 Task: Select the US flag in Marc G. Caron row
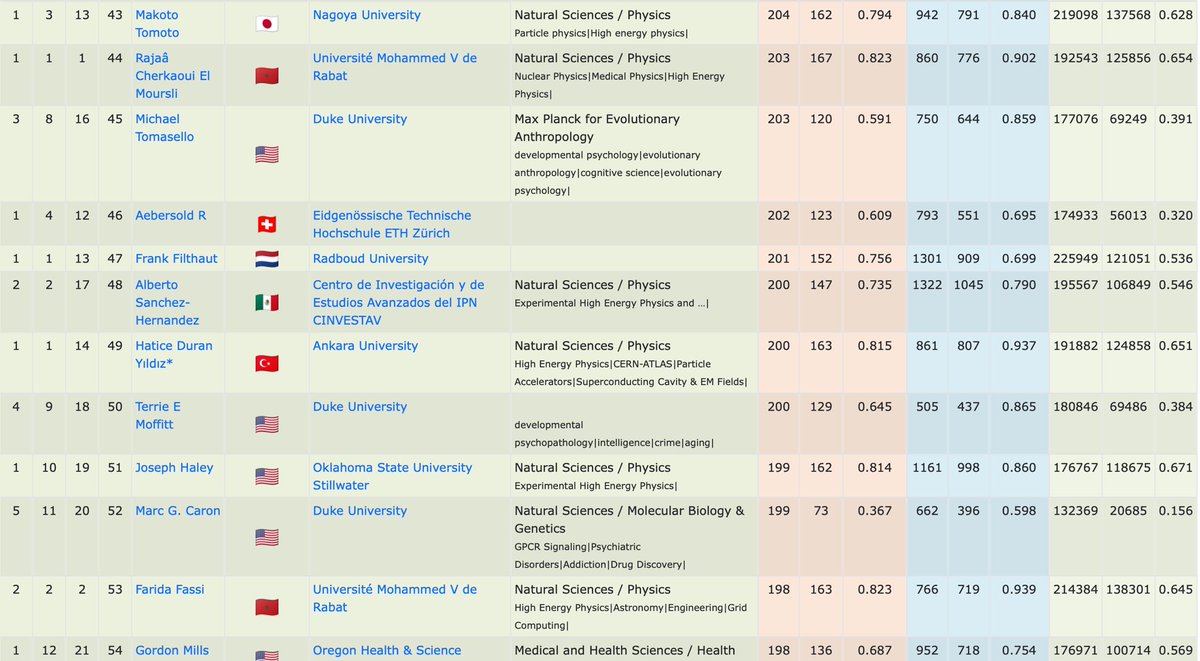click(266, 537)
